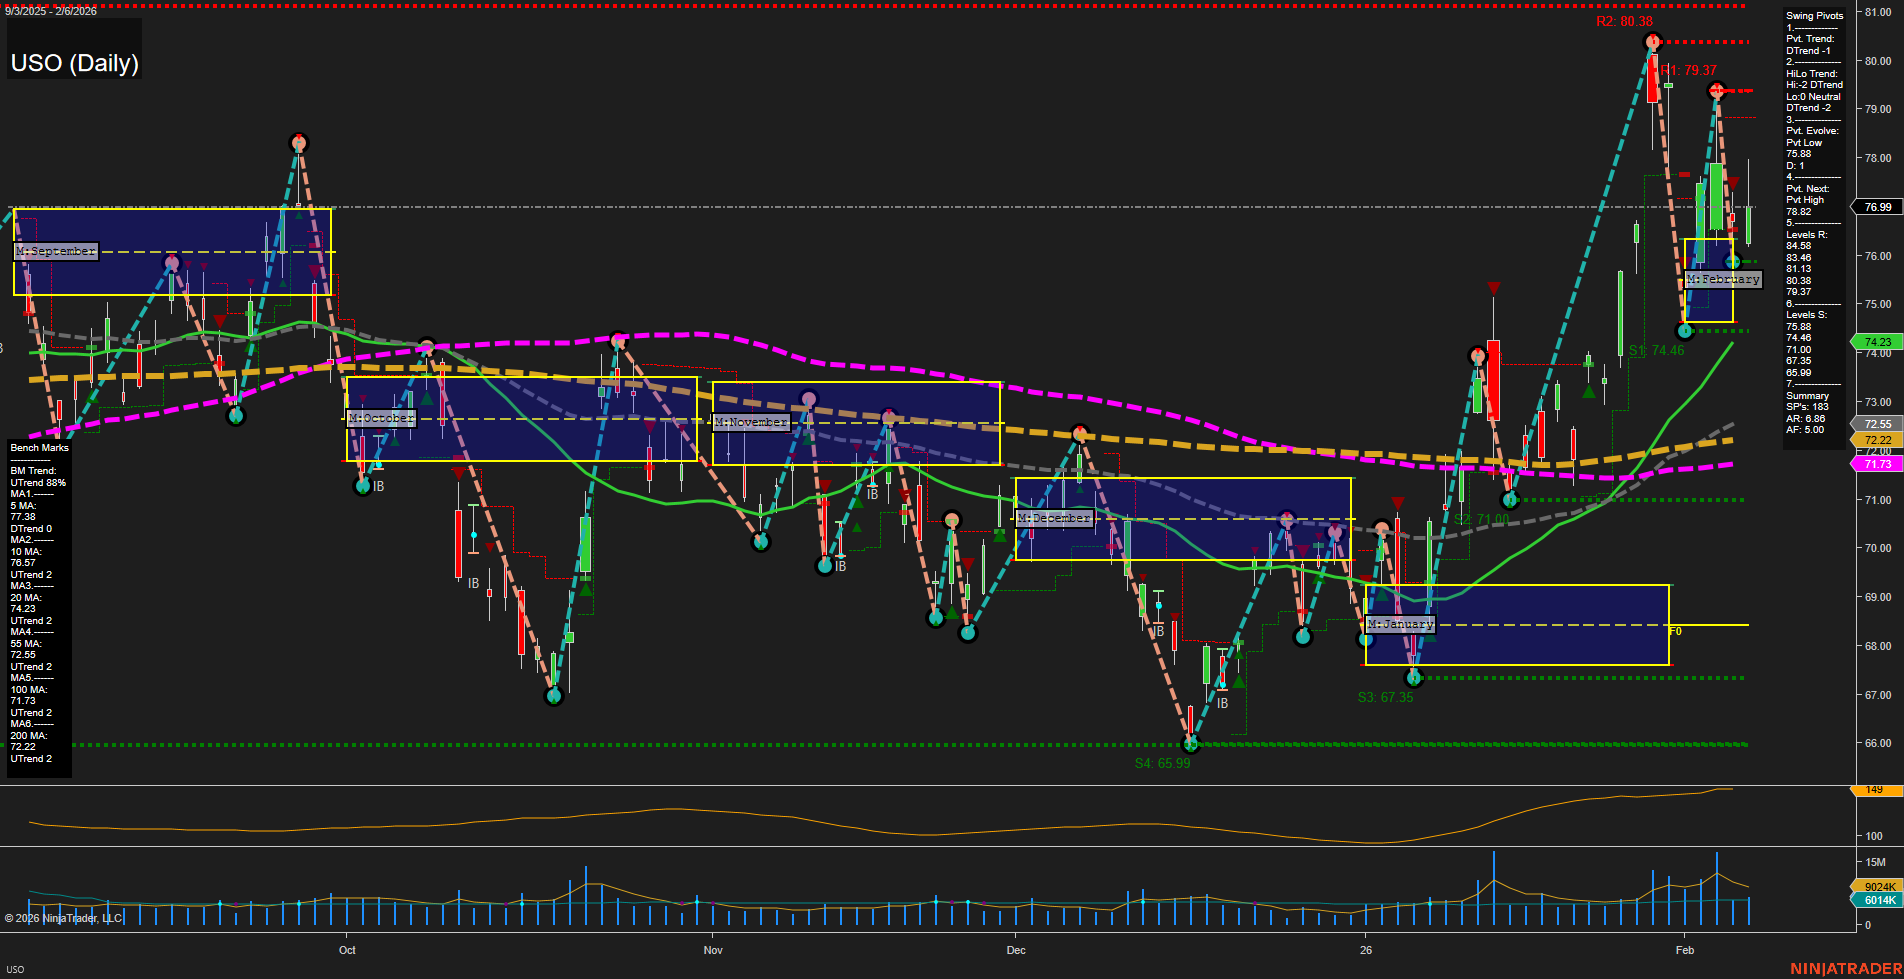The image size is (1904, 979).
Task: Click the NINJATRADER logo in the bottom corner
Action: (x=1844, y=968)
